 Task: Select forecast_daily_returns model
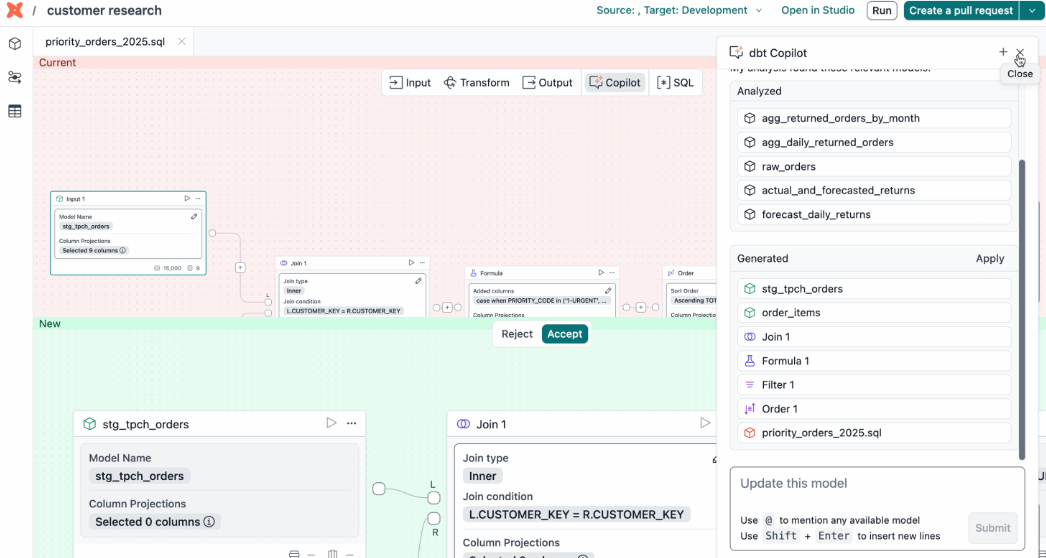pyautogui.click(x=874, y=214)
